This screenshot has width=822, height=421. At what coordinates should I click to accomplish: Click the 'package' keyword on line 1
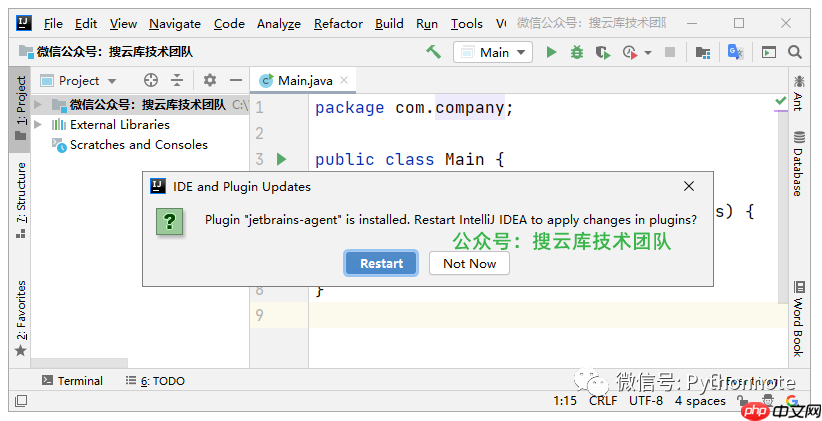pyautogui.click(x=350, y=108)
